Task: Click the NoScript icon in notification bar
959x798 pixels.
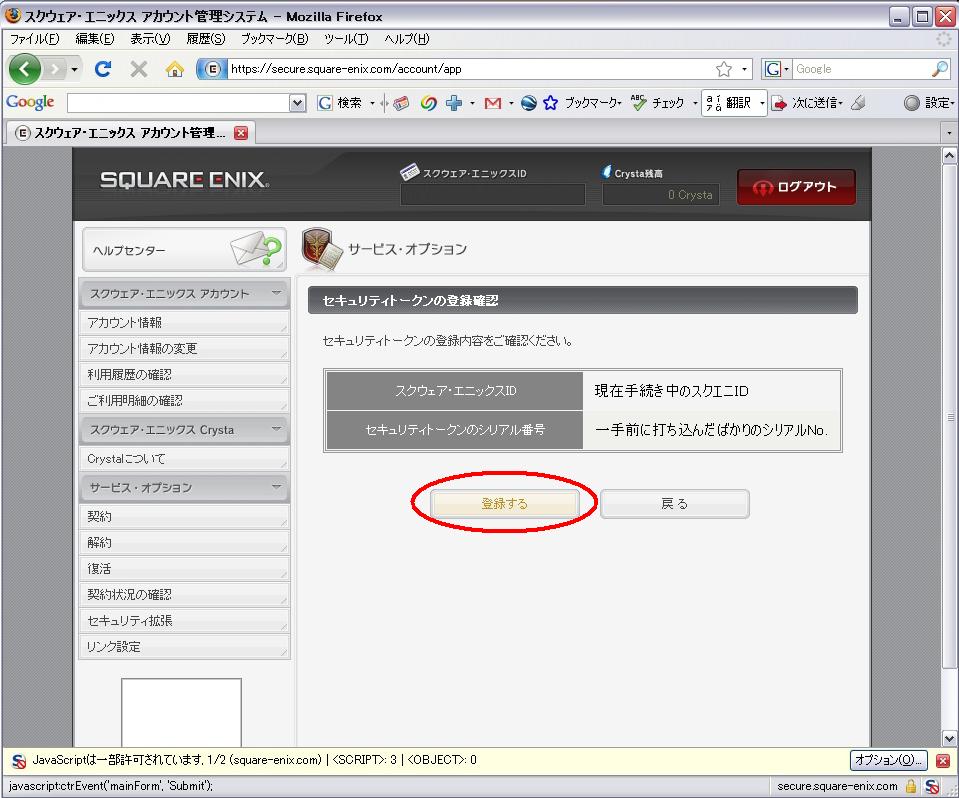Action: pyautogui.click(x=19, y=761)
